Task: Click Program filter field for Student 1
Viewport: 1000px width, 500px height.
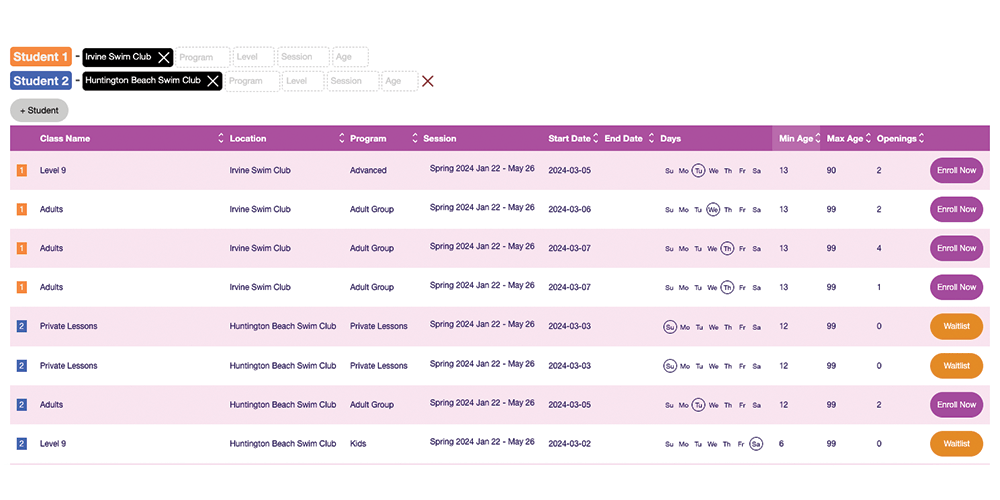Action: point(202,58)
